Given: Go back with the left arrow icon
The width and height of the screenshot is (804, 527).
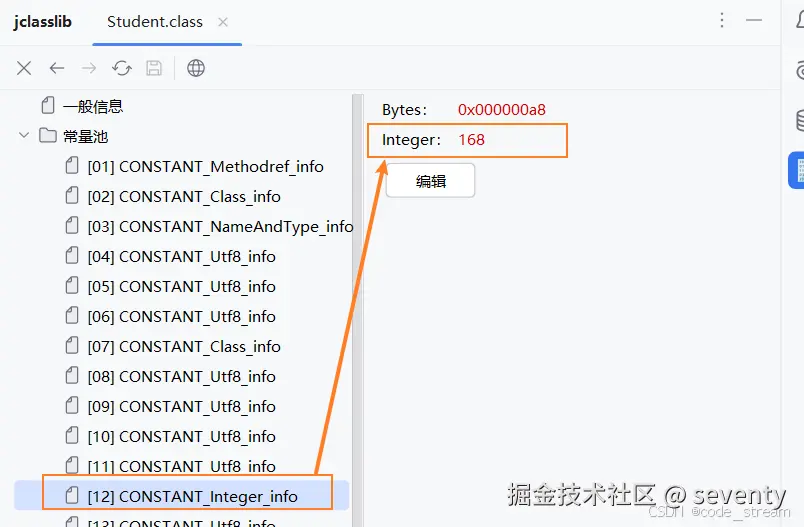Looking at the screenshot, I should (56, 68).
